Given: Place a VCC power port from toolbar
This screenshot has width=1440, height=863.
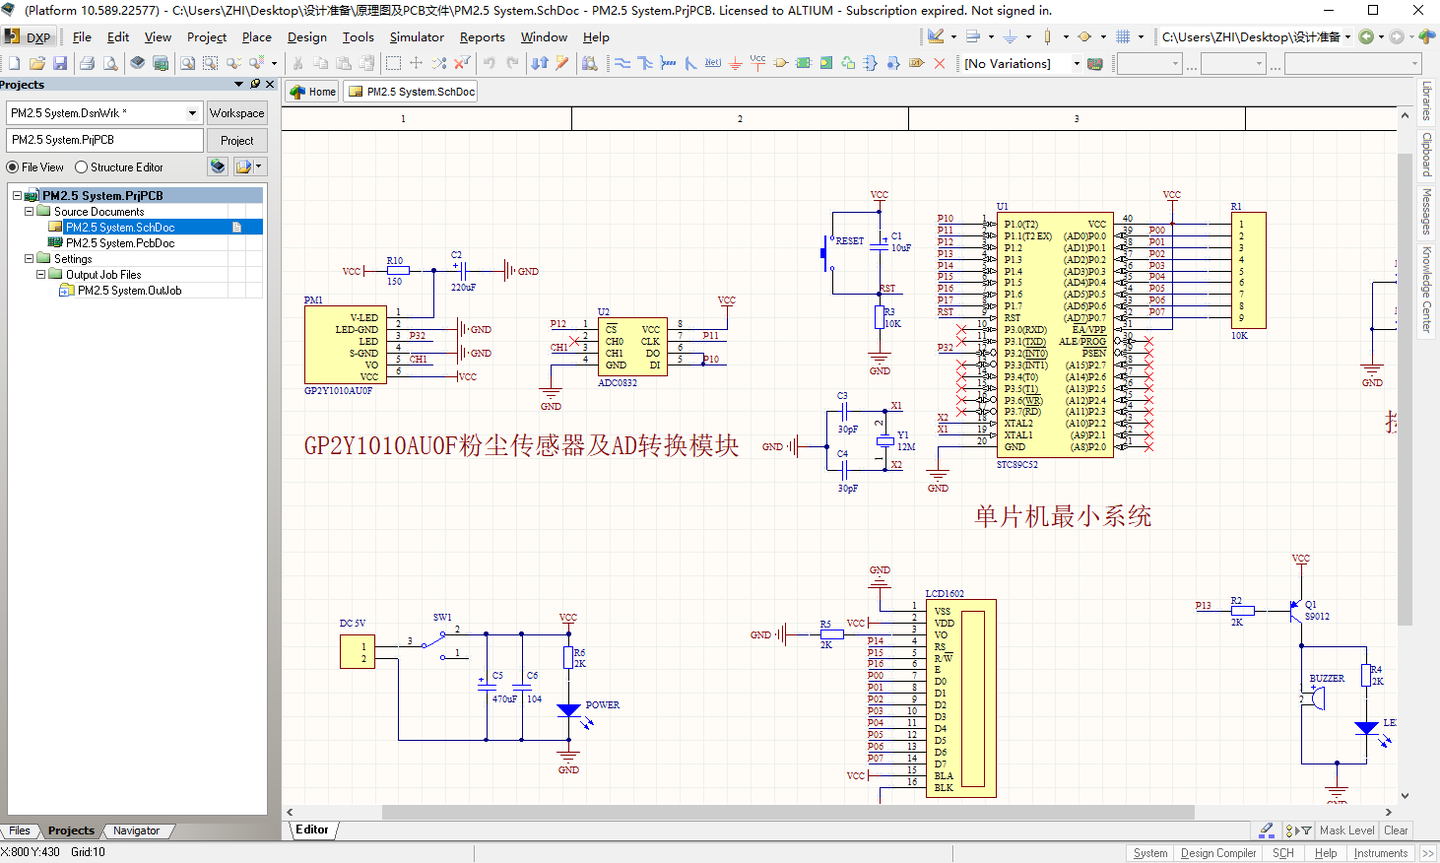Looking at the screenshot, I should click(758, 63).
